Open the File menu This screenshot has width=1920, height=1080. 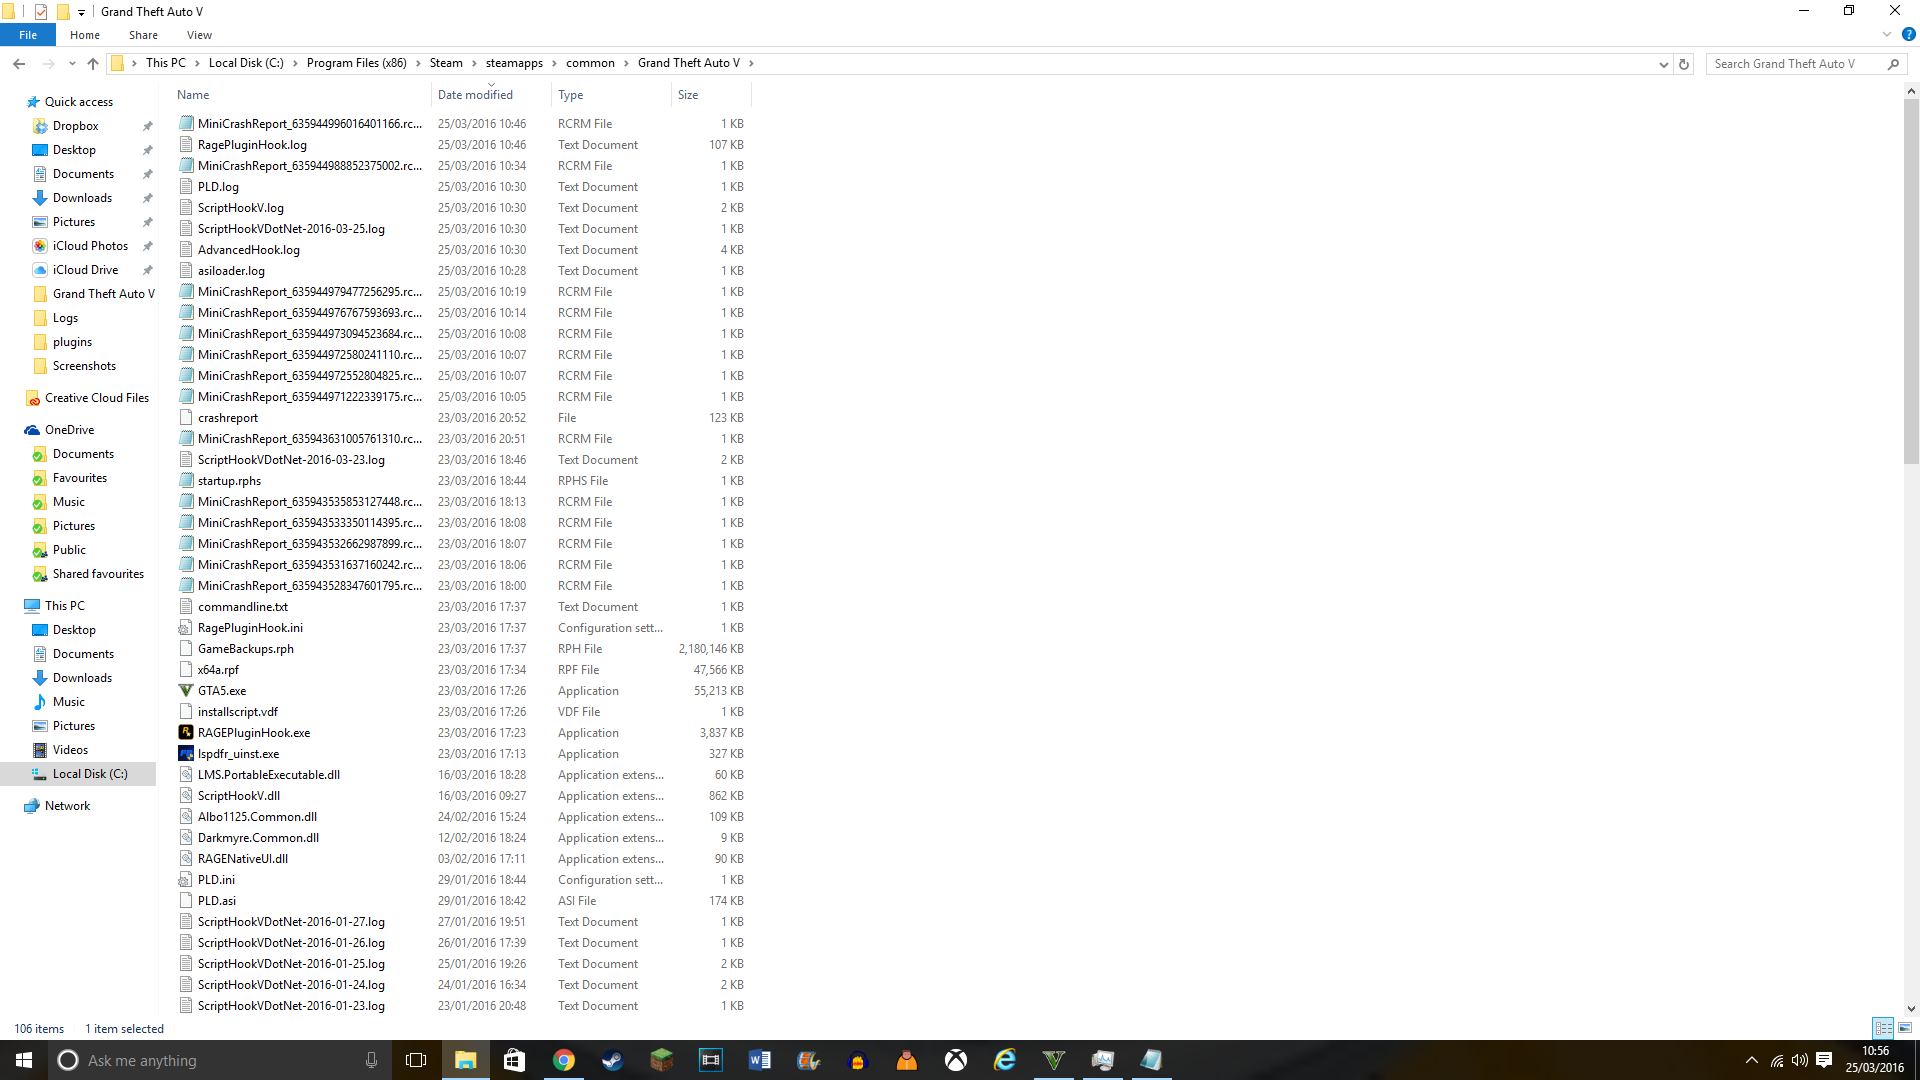coord(28,35)
